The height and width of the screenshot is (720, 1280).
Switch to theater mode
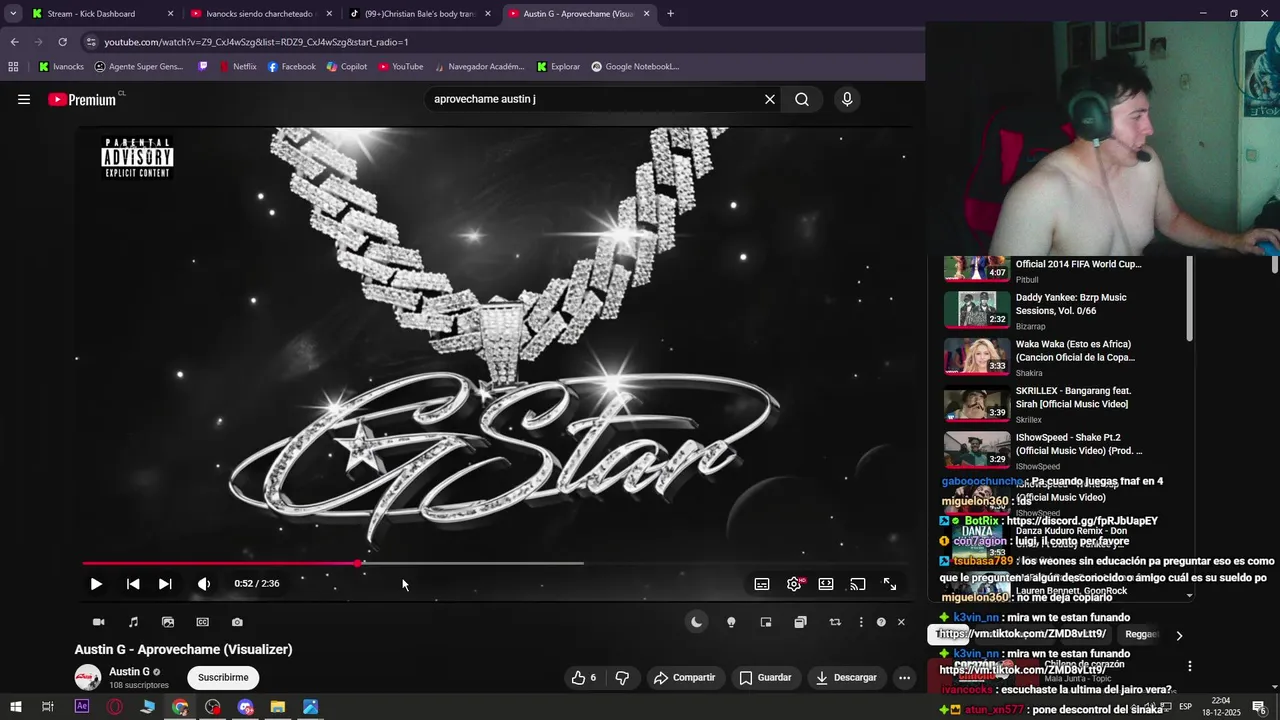click(826, 584)
